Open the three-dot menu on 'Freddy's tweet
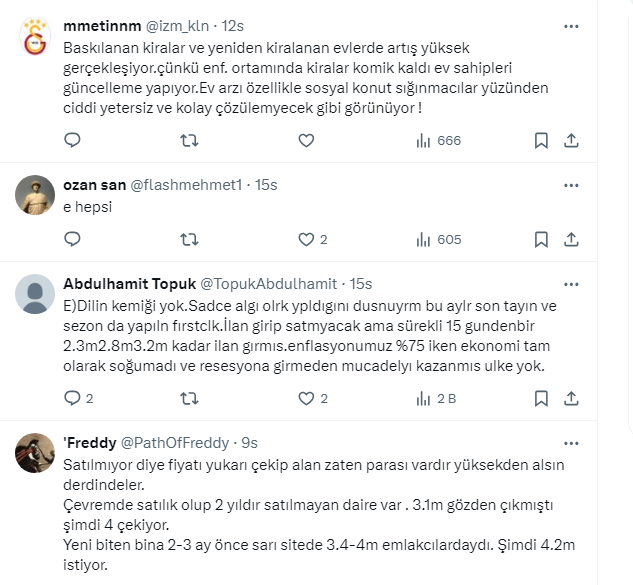 (x=571, y=442)
